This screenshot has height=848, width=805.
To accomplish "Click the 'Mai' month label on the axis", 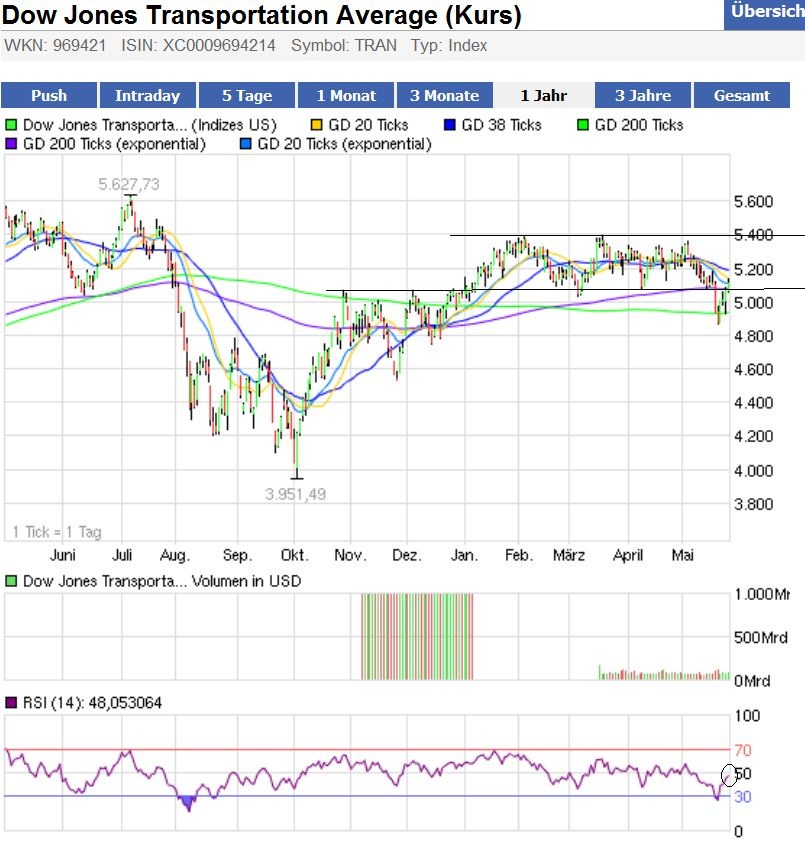I will (682, 555).
